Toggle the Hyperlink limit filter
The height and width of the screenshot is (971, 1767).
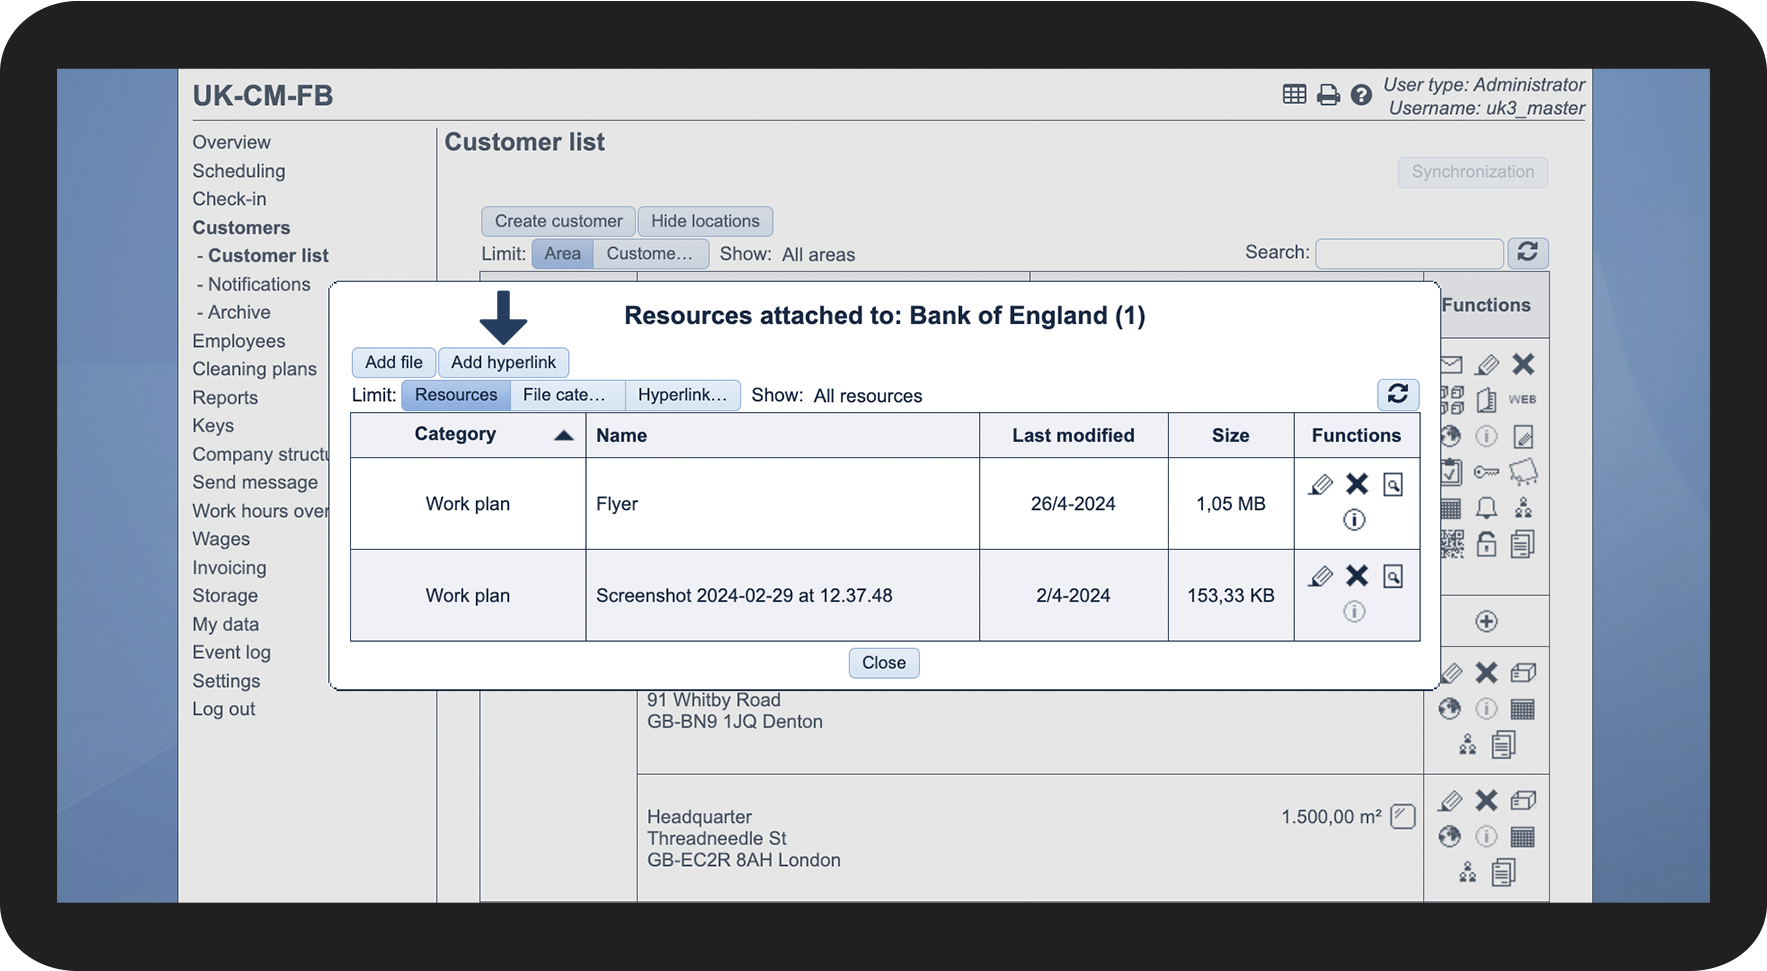pos(682,395)
